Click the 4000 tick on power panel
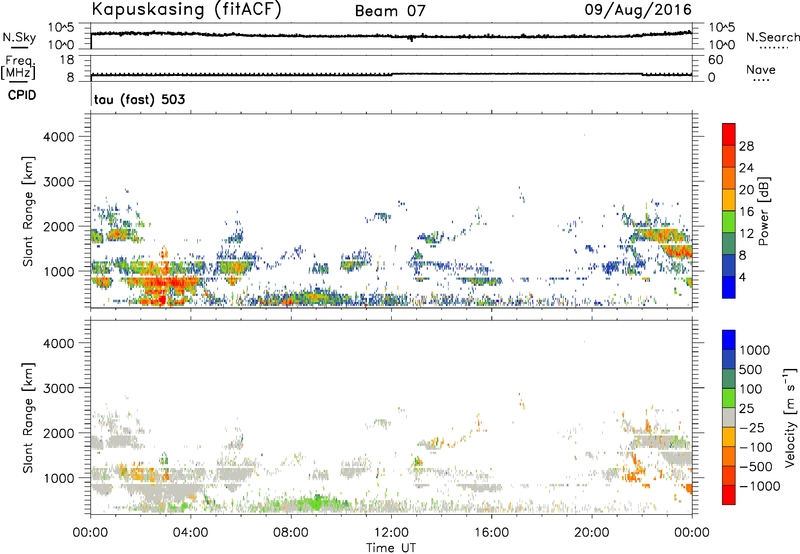Image resolution: width=800 pixels, height=554 pixels. (x=59, y=137)
